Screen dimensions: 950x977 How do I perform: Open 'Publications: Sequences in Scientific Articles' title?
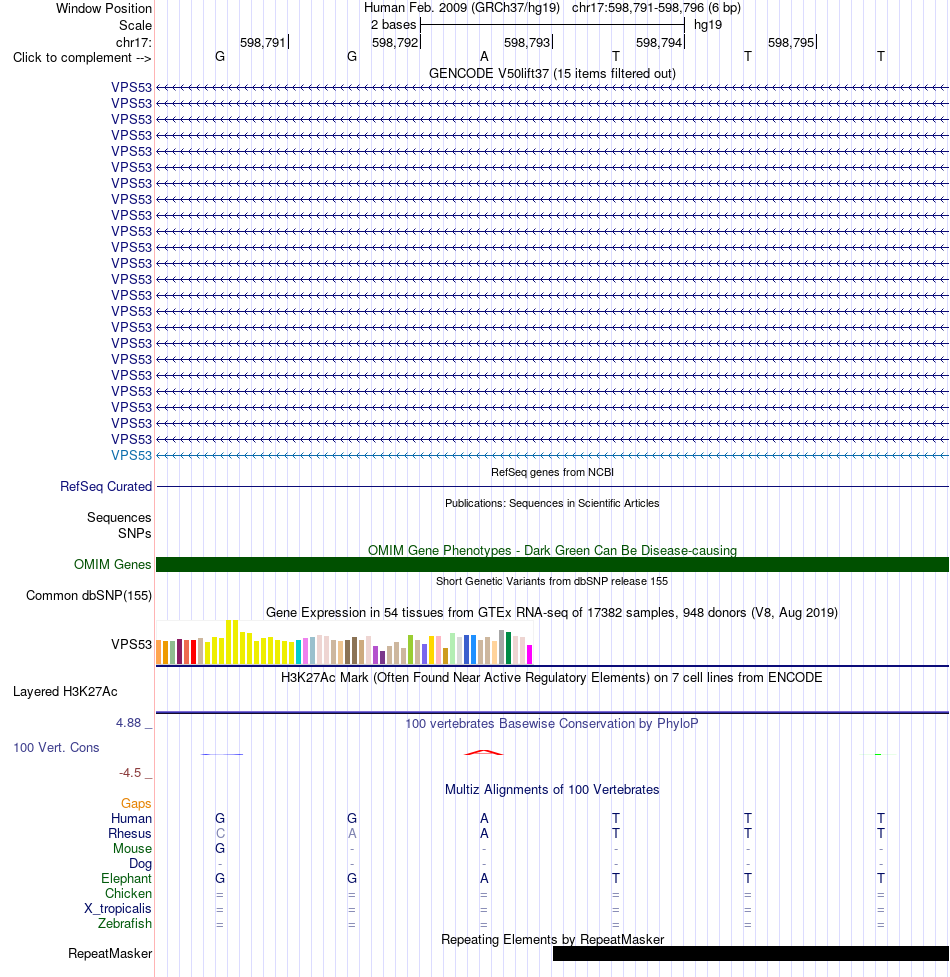coord(552,503)
